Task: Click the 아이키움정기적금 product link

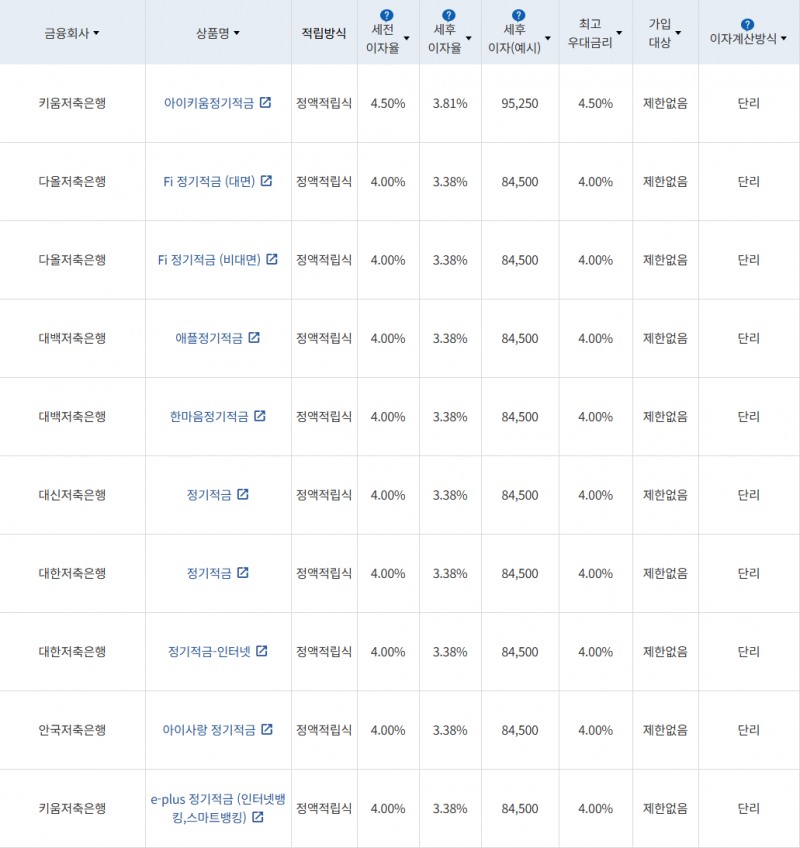Action: (212, 103)
